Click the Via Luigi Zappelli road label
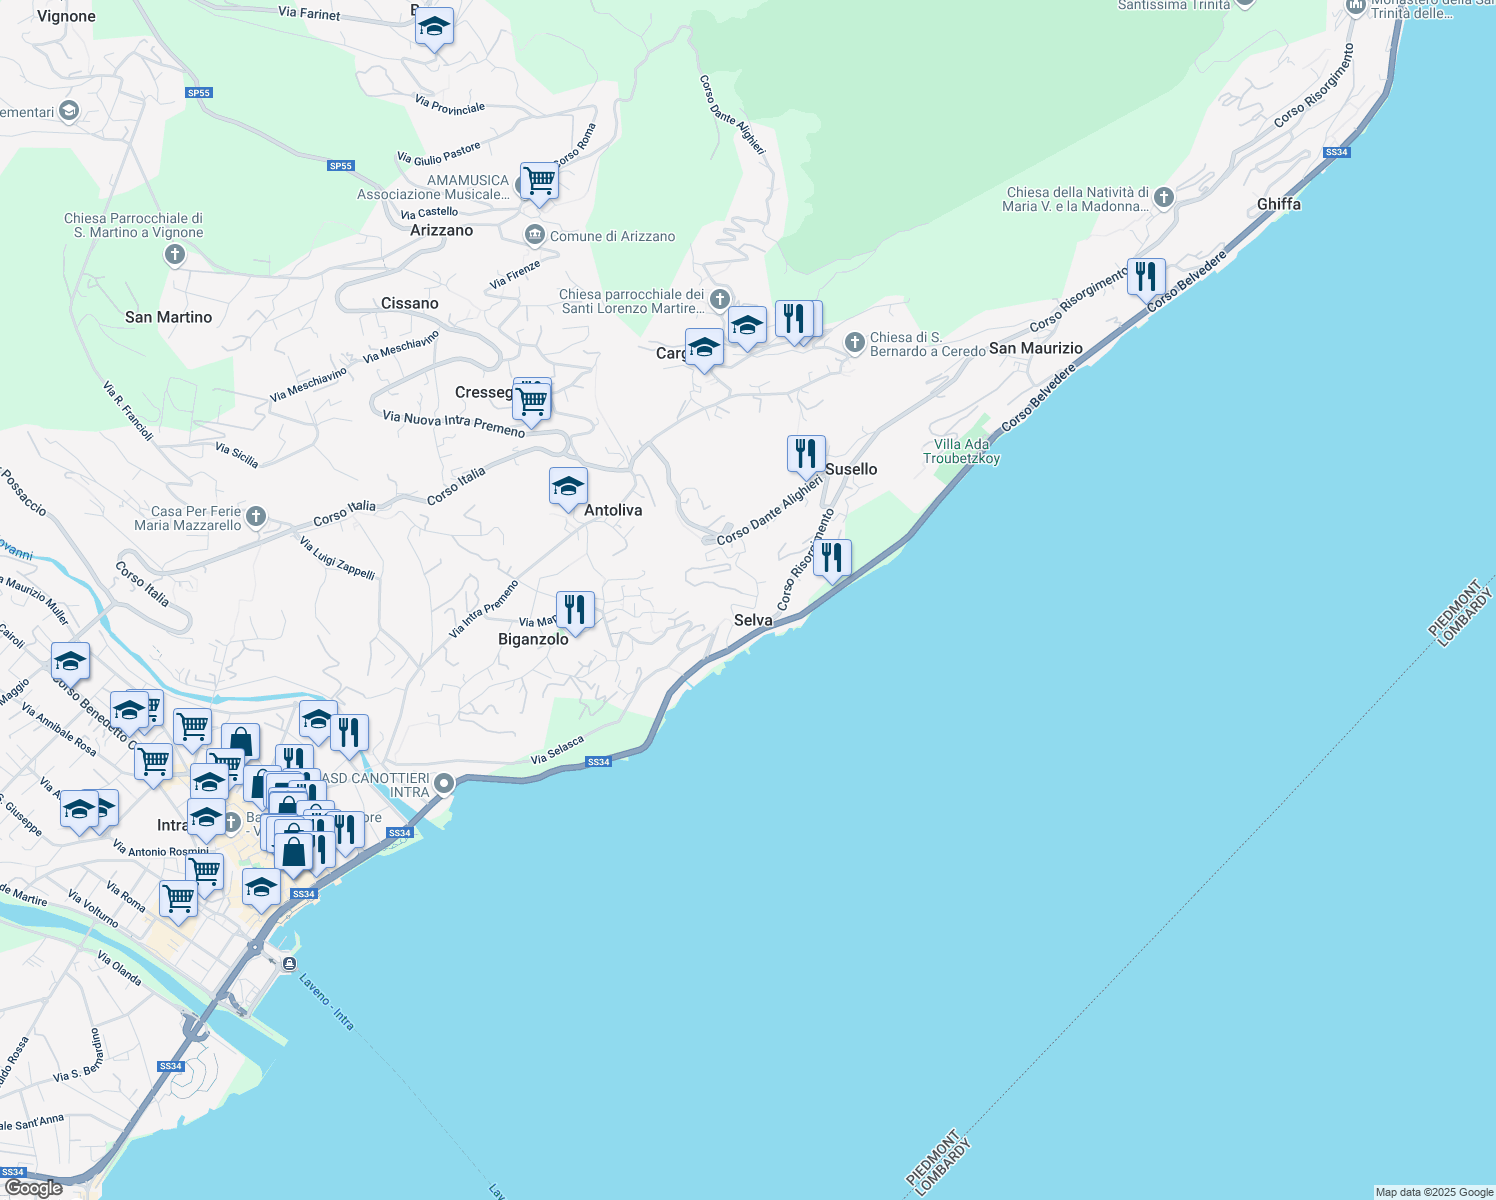 click(337, 559)
